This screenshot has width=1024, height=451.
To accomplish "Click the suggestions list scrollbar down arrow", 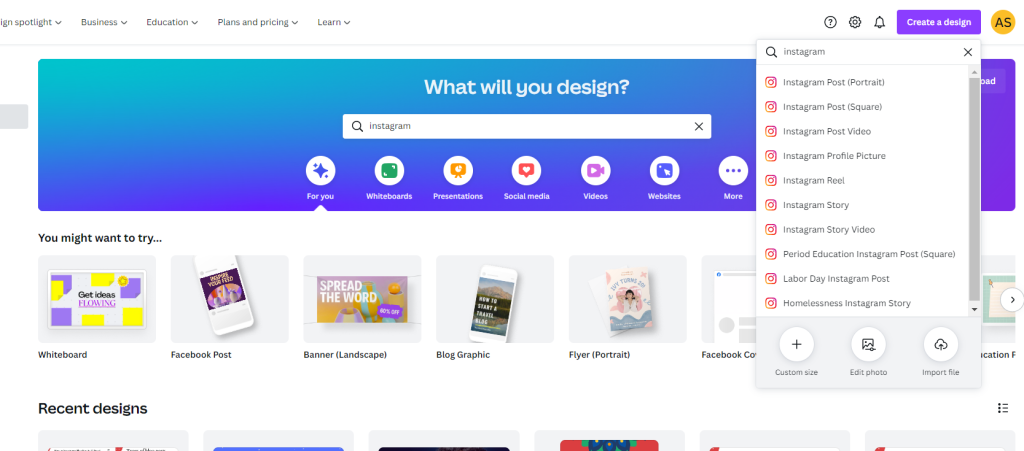I will (974, 309).
